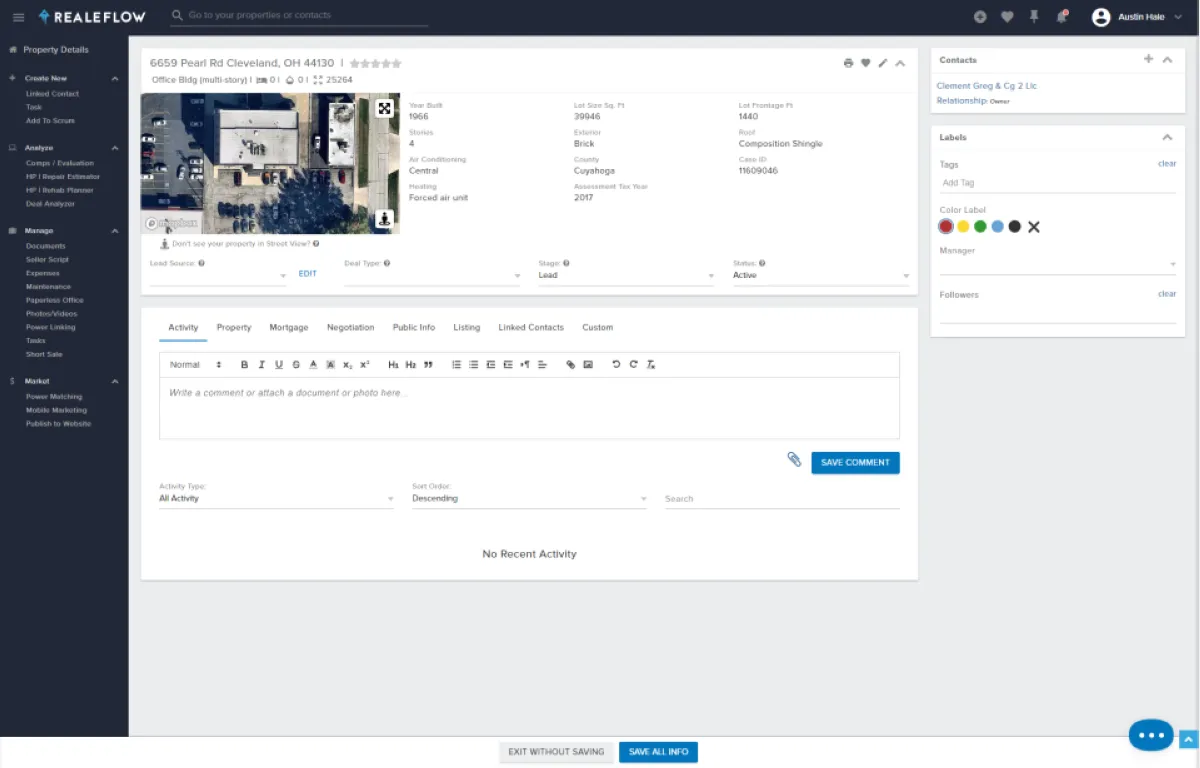Switch to the Mortgage tab
This screenshot has height=768, width=1200.
289,327
